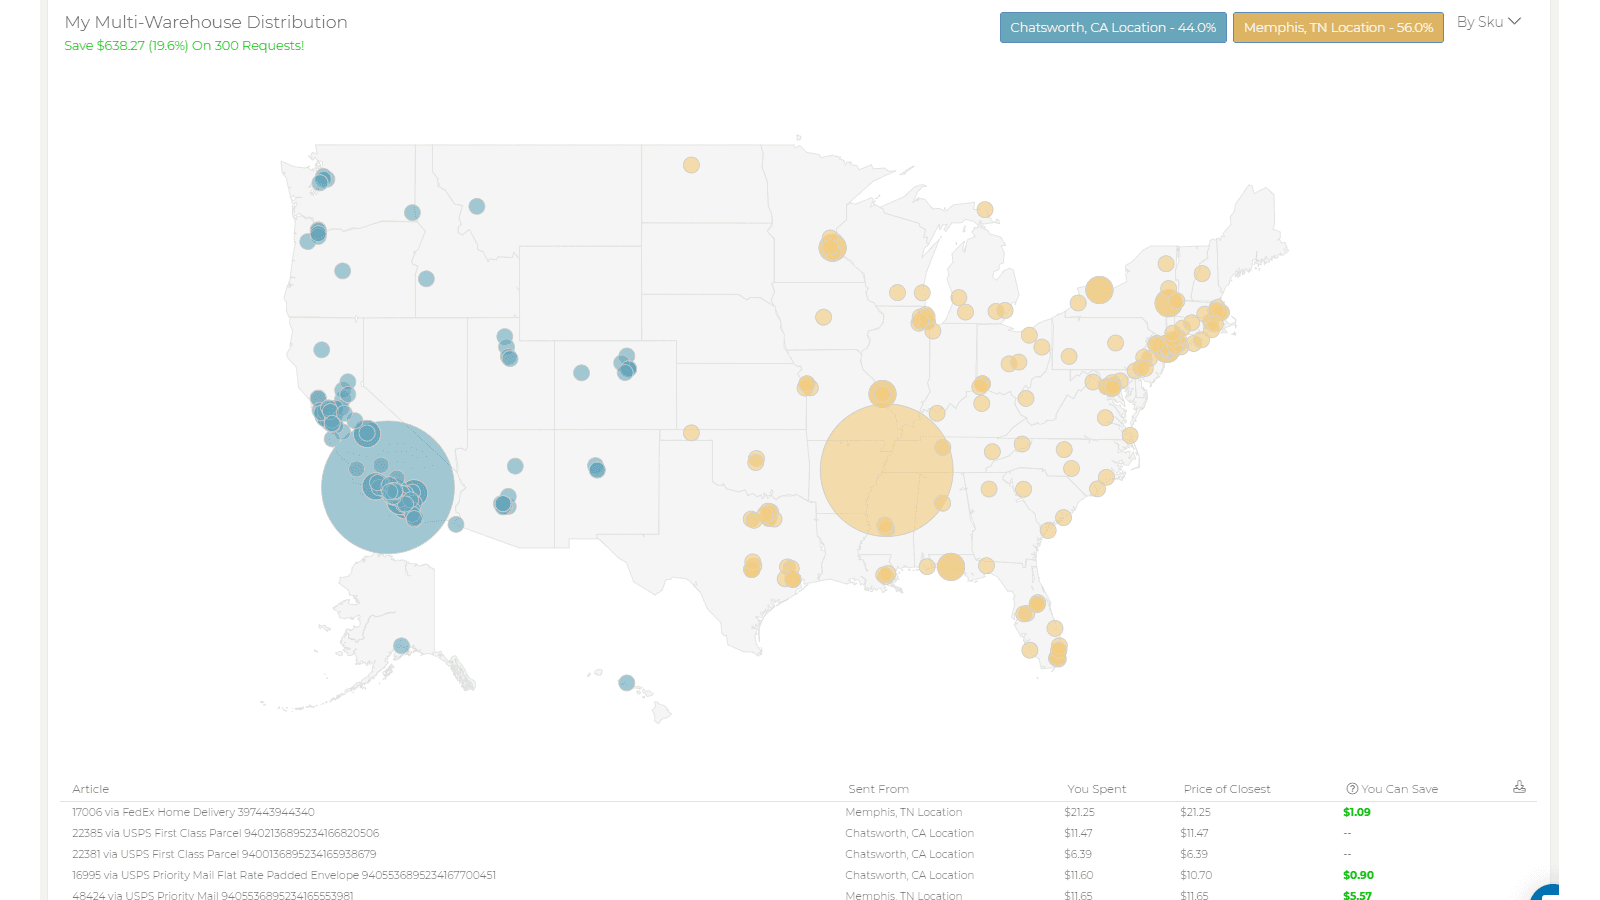Click the $1.09 savings amount

[x=1356, y=812]
